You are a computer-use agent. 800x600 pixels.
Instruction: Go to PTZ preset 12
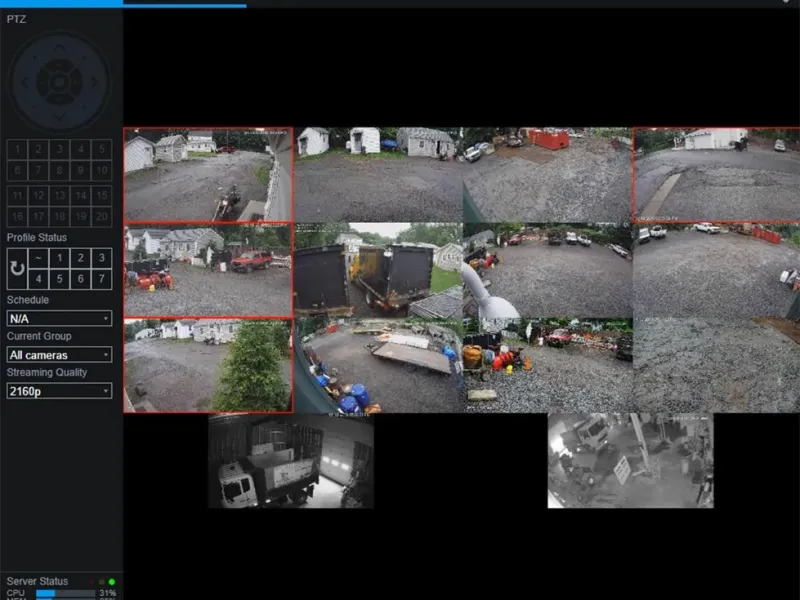[x=38, y=195]
